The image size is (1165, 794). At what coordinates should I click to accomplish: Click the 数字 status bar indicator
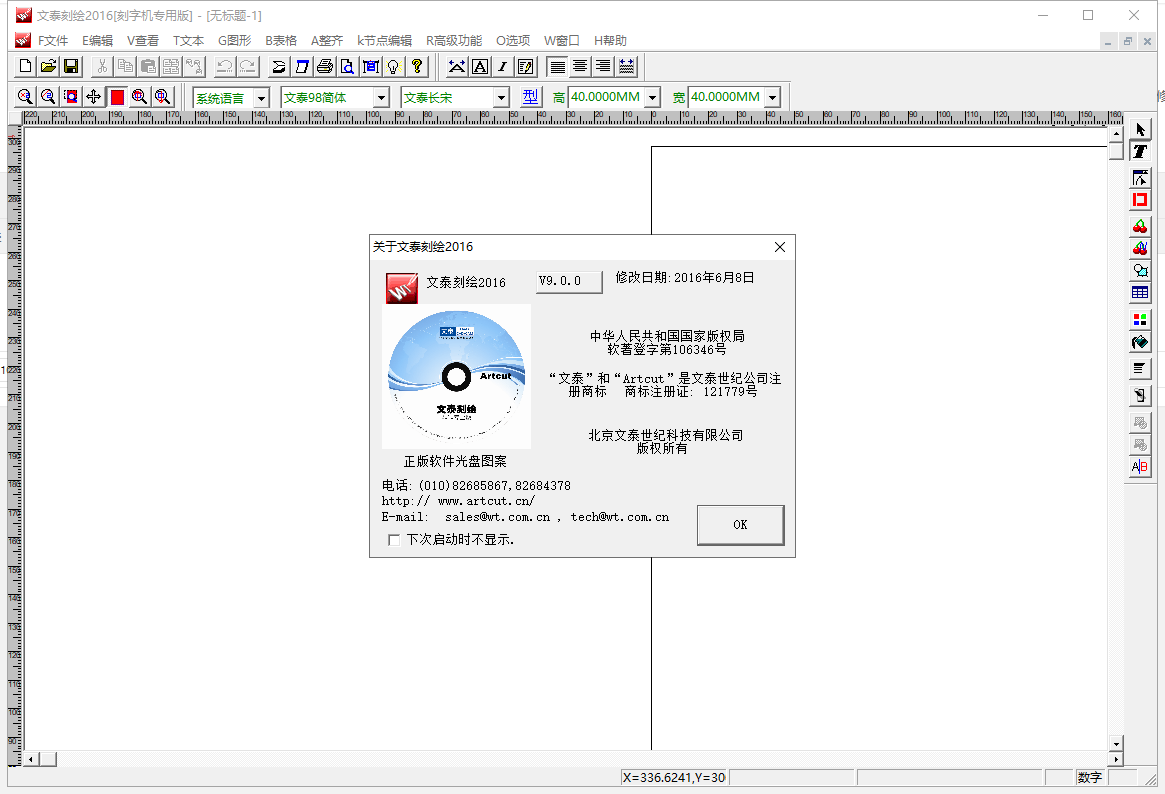click(x=1089, y=778)
